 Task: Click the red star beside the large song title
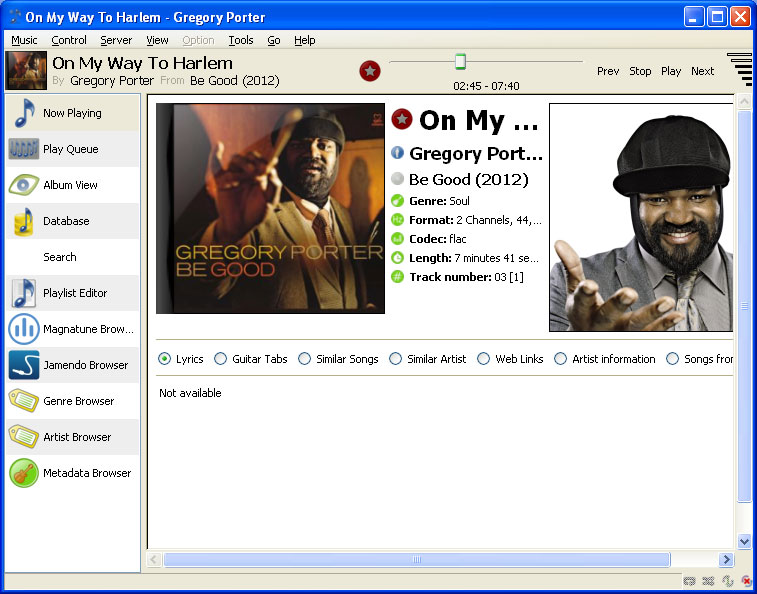pos(402,119)
